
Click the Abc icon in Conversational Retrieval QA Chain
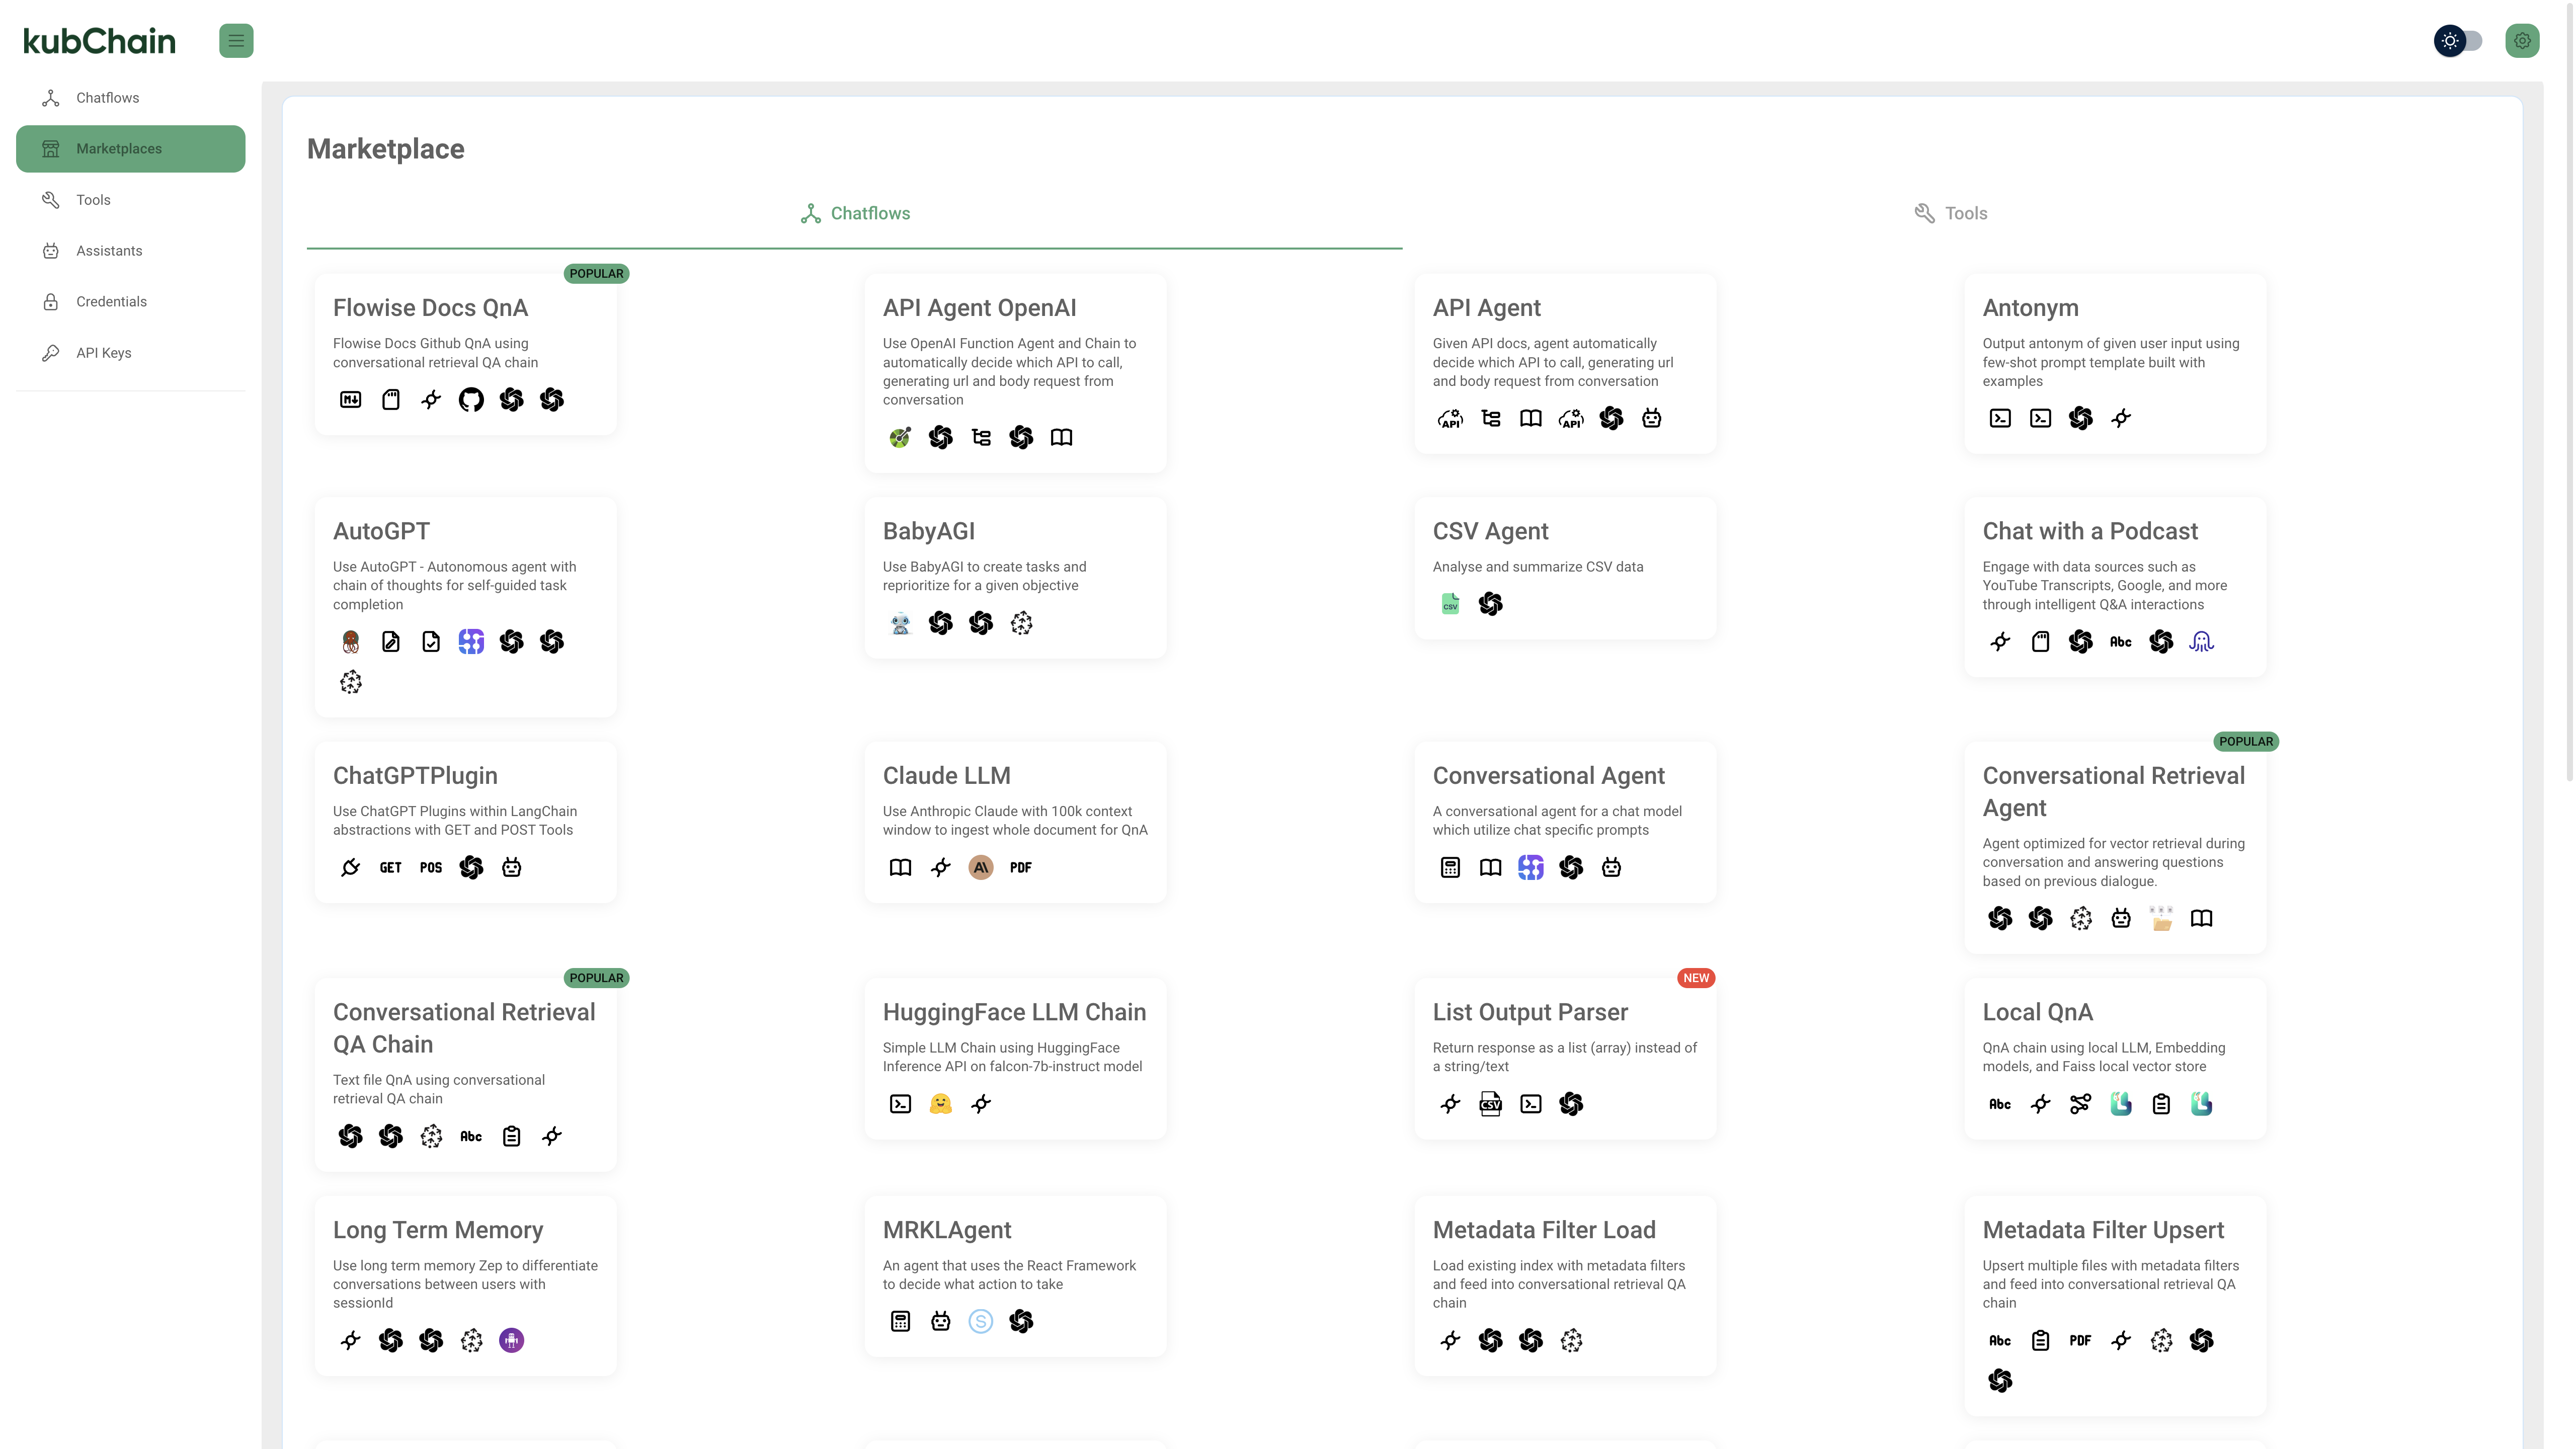(471, 1136)
